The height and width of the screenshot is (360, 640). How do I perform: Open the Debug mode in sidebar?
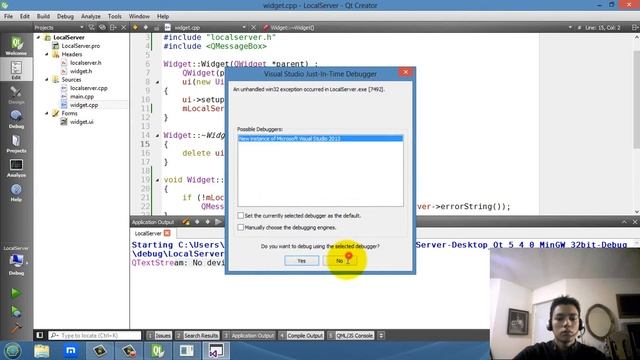[16, 119]
